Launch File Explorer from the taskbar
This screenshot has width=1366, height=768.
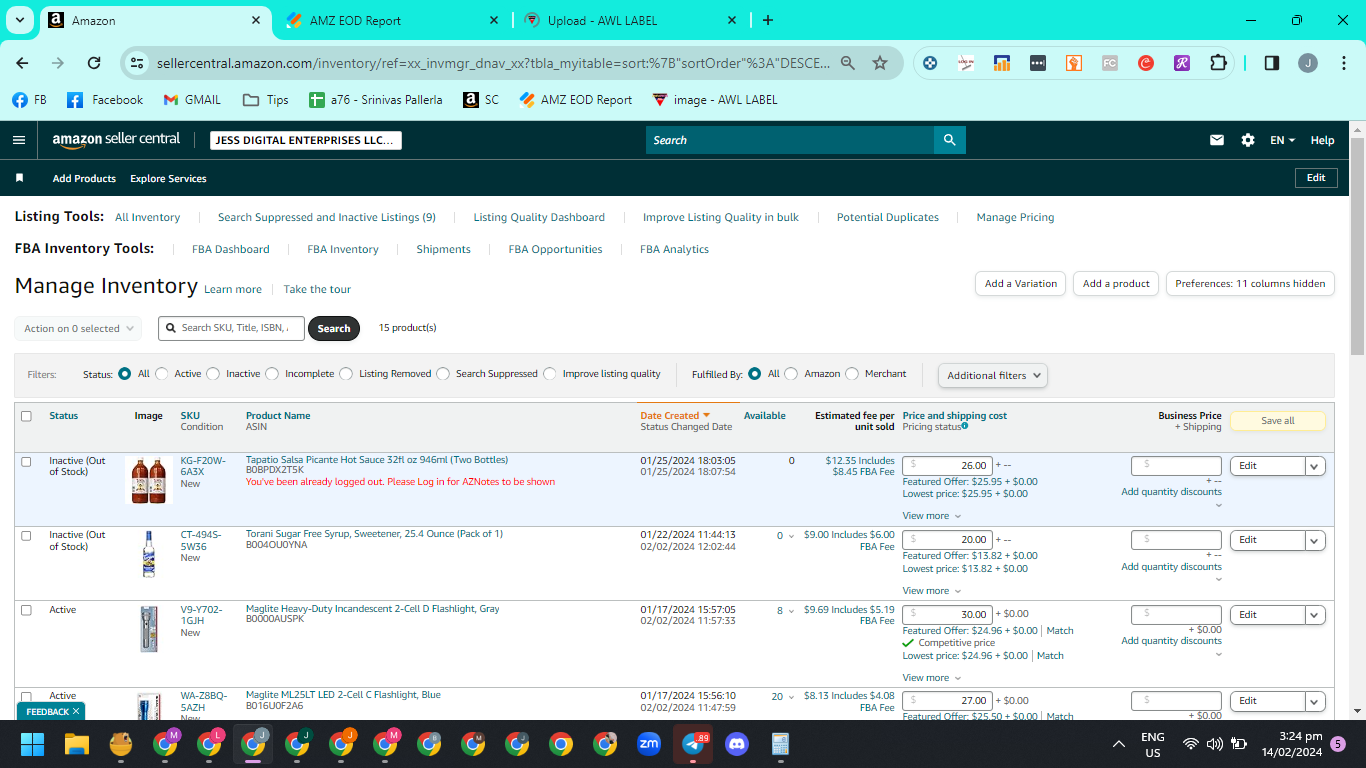pos(77,744)
